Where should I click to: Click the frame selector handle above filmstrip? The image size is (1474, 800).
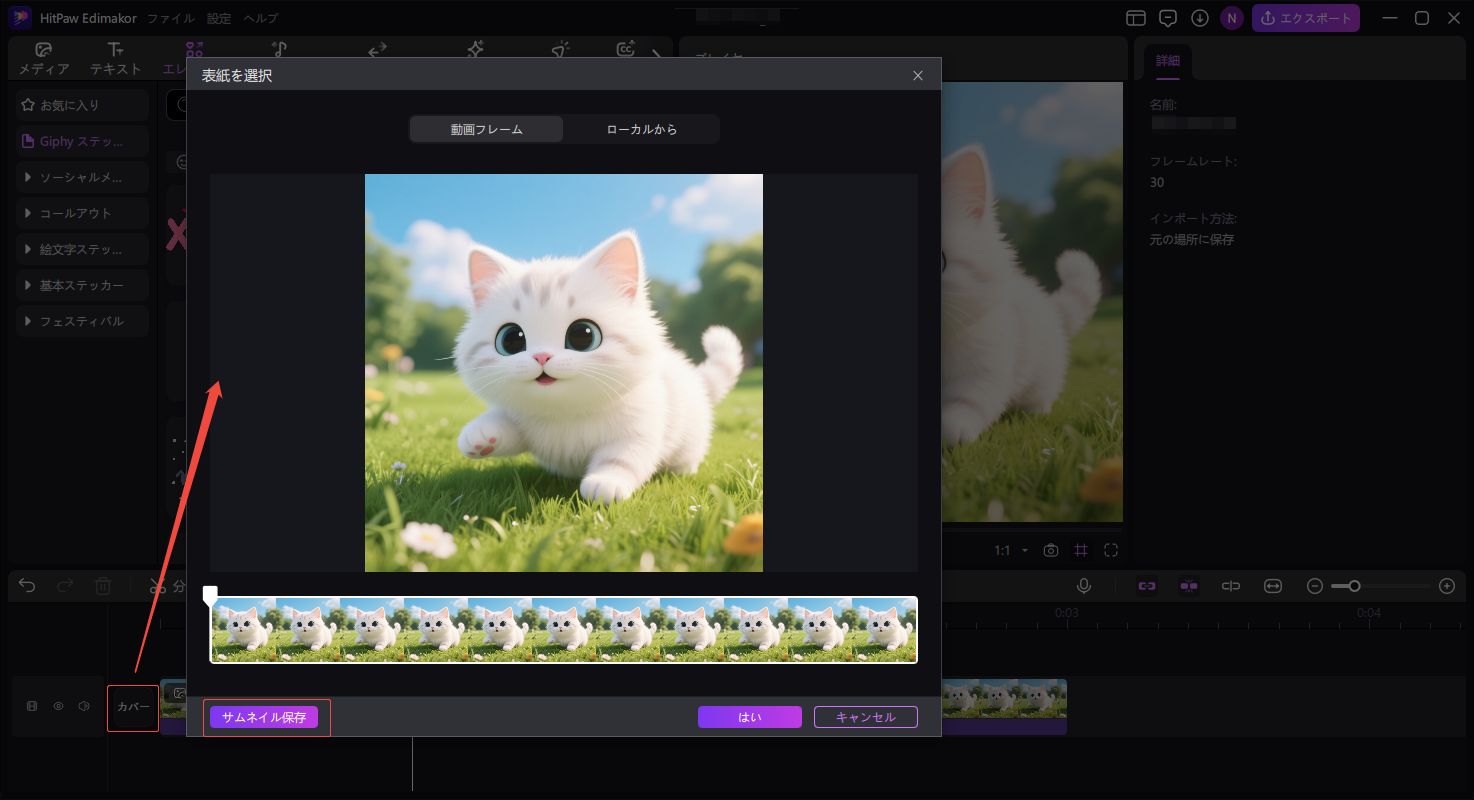tap(210, 596)
